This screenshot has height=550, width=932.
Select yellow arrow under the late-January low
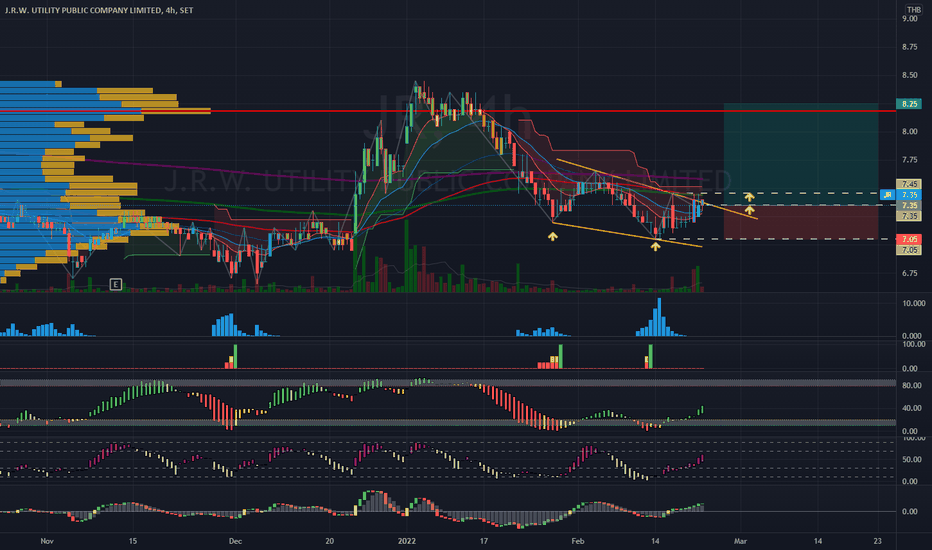pos(553,237)
